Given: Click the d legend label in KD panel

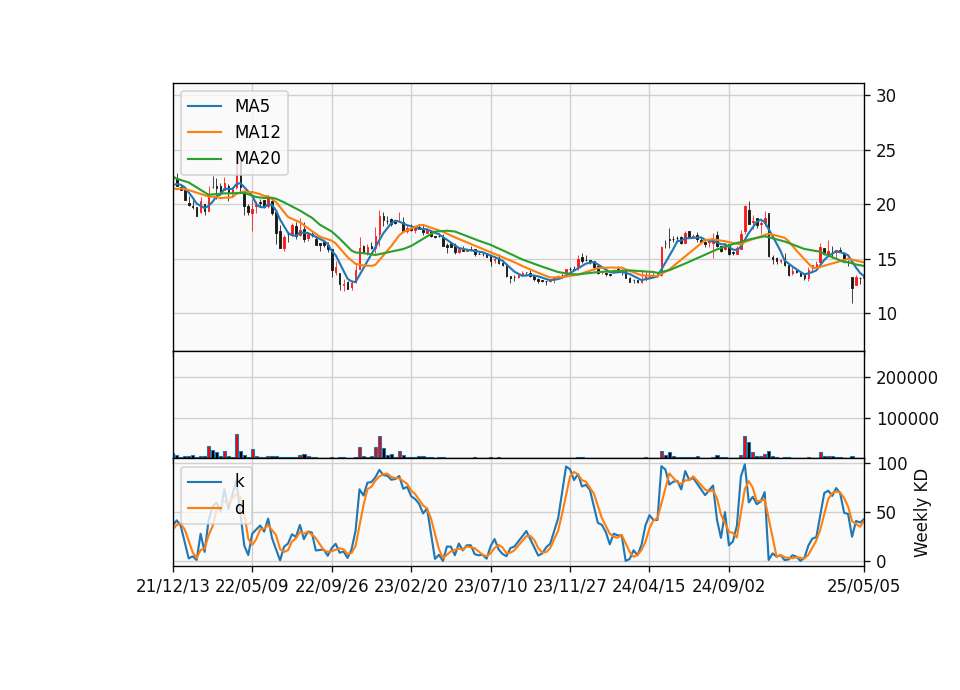Looking at the screenshot, I should (x=239, y=508).
